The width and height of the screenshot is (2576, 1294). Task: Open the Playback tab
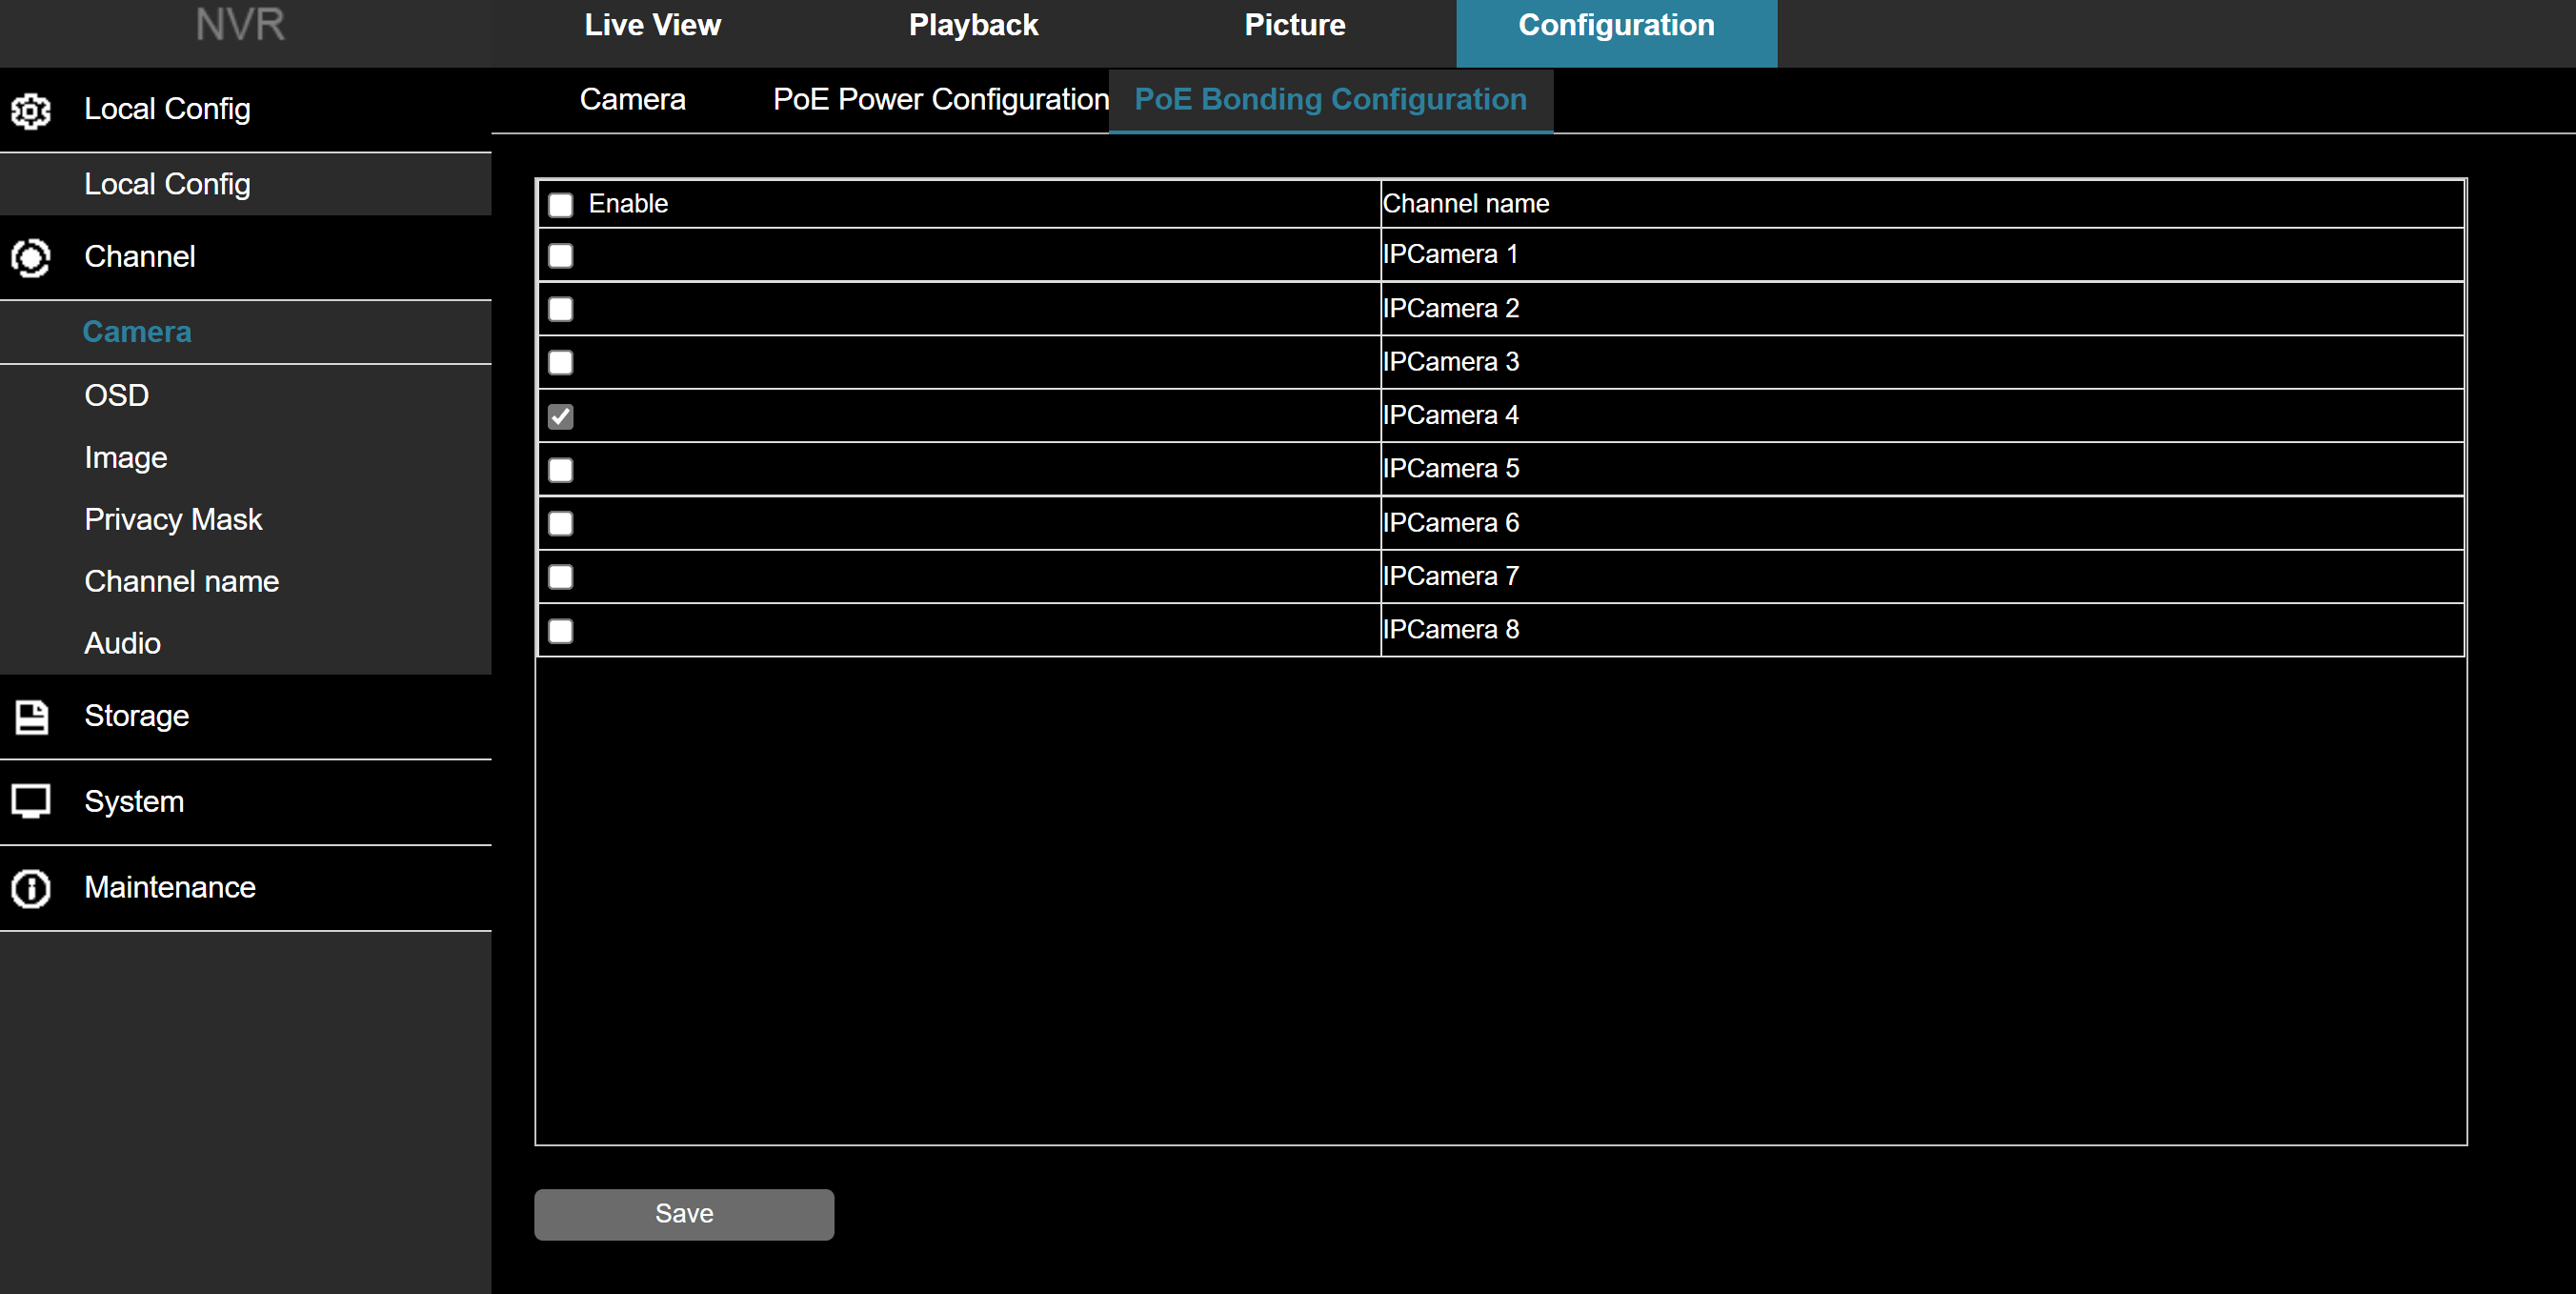point(973,25)
